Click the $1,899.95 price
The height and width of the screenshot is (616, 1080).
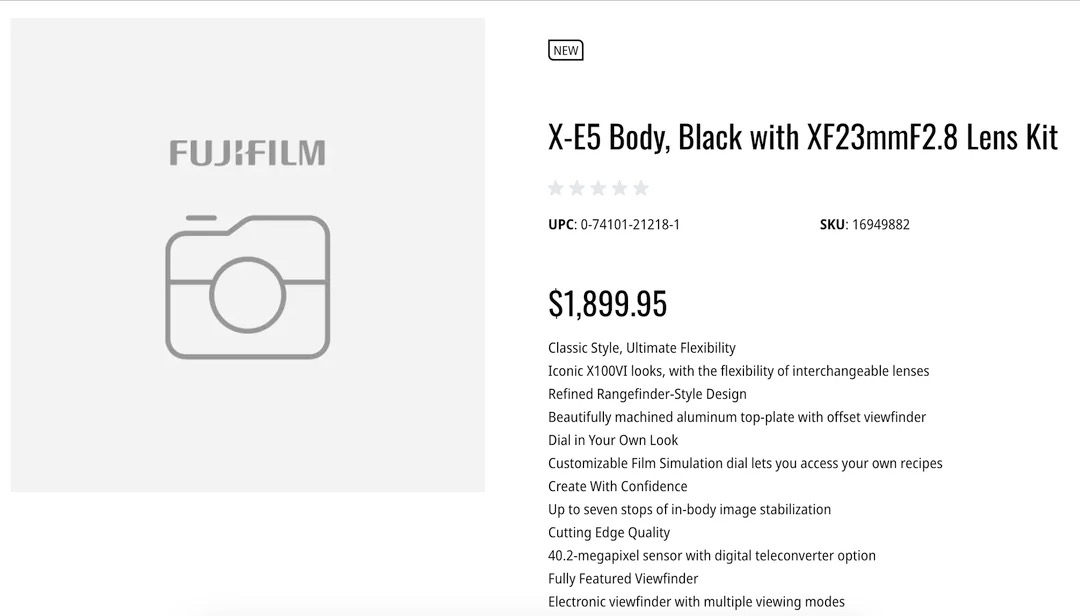coord(607,304)
